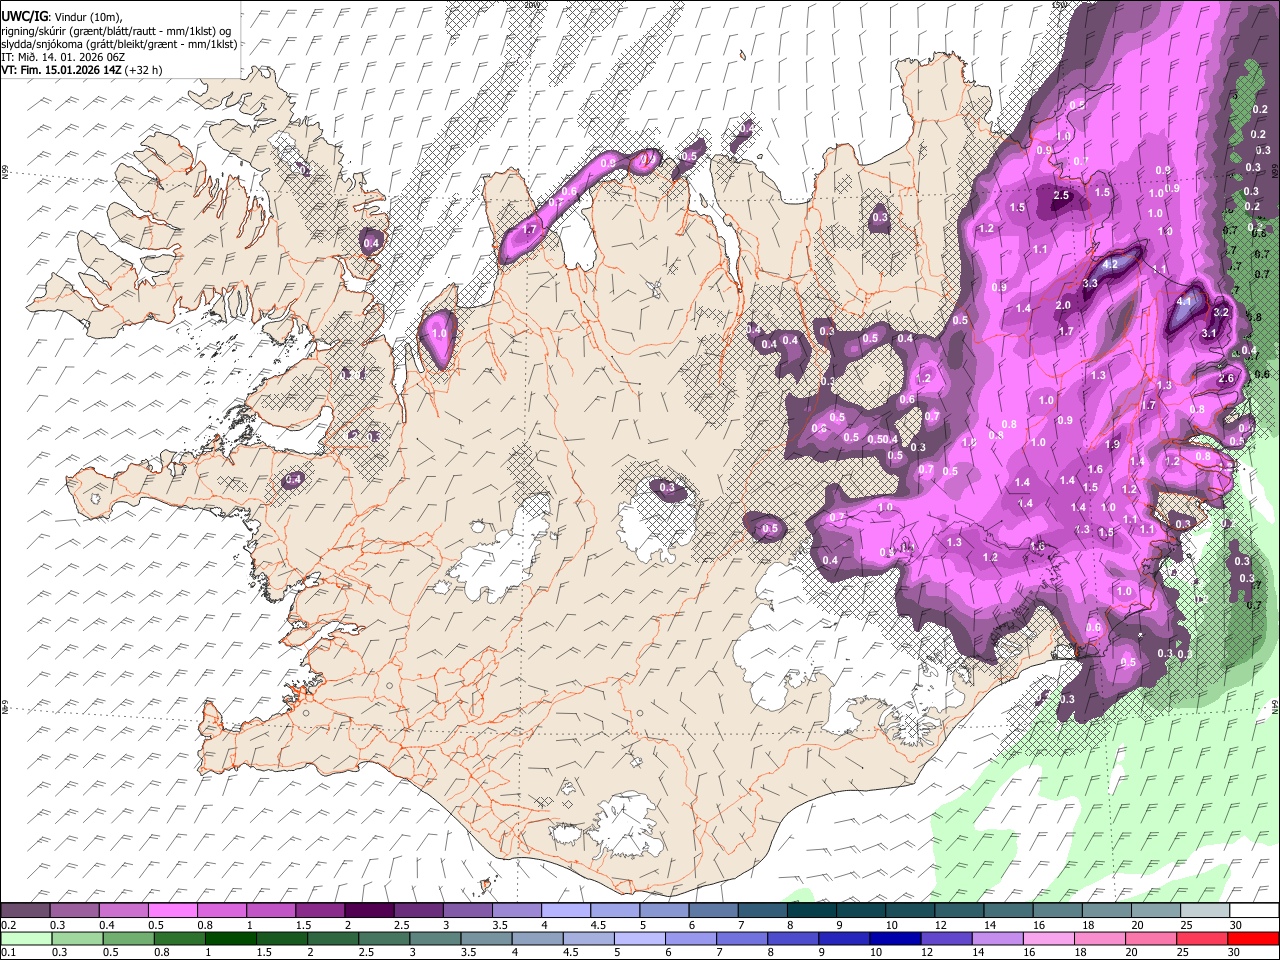Screen dimensions: 1280x960
Task: Click the '2.5' value in the dark purple area
Action: 1062,196
